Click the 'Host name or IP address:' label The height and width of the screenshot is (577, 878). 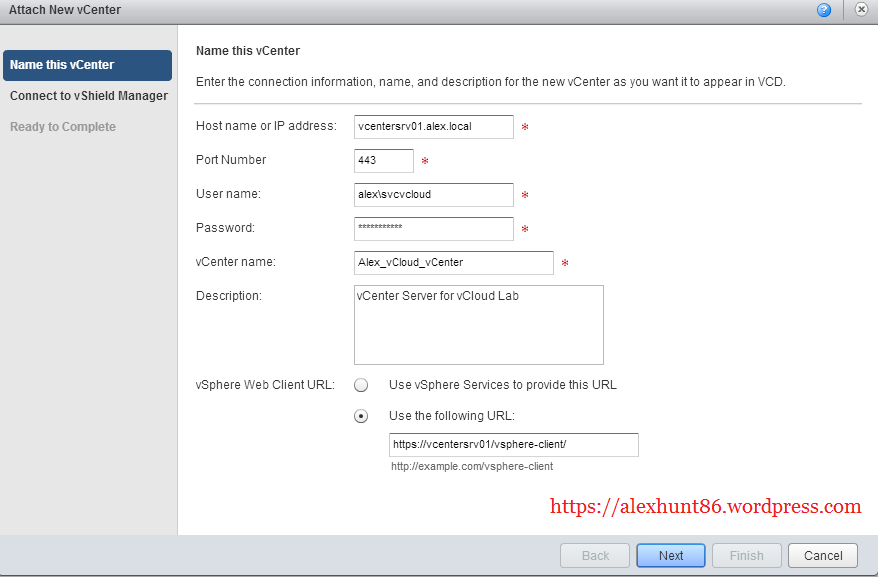pos(266,126)
